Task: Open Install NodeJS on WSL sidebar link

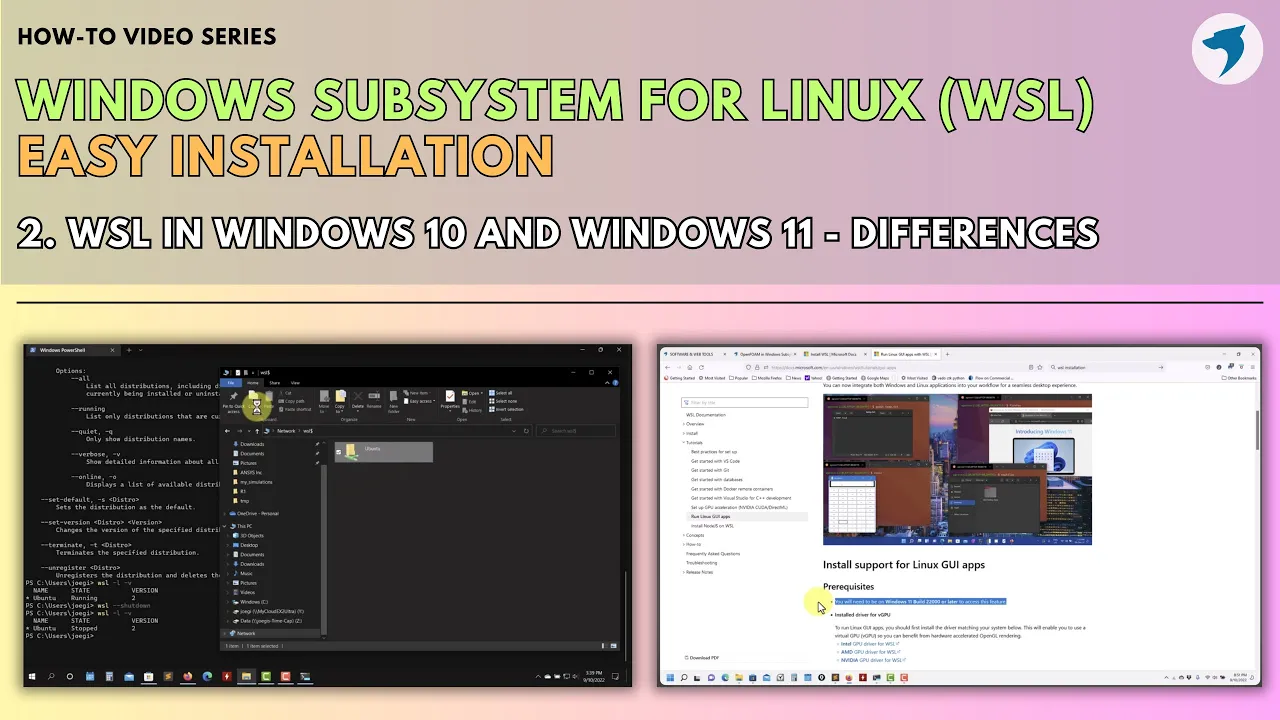Action: coord(712,526)
